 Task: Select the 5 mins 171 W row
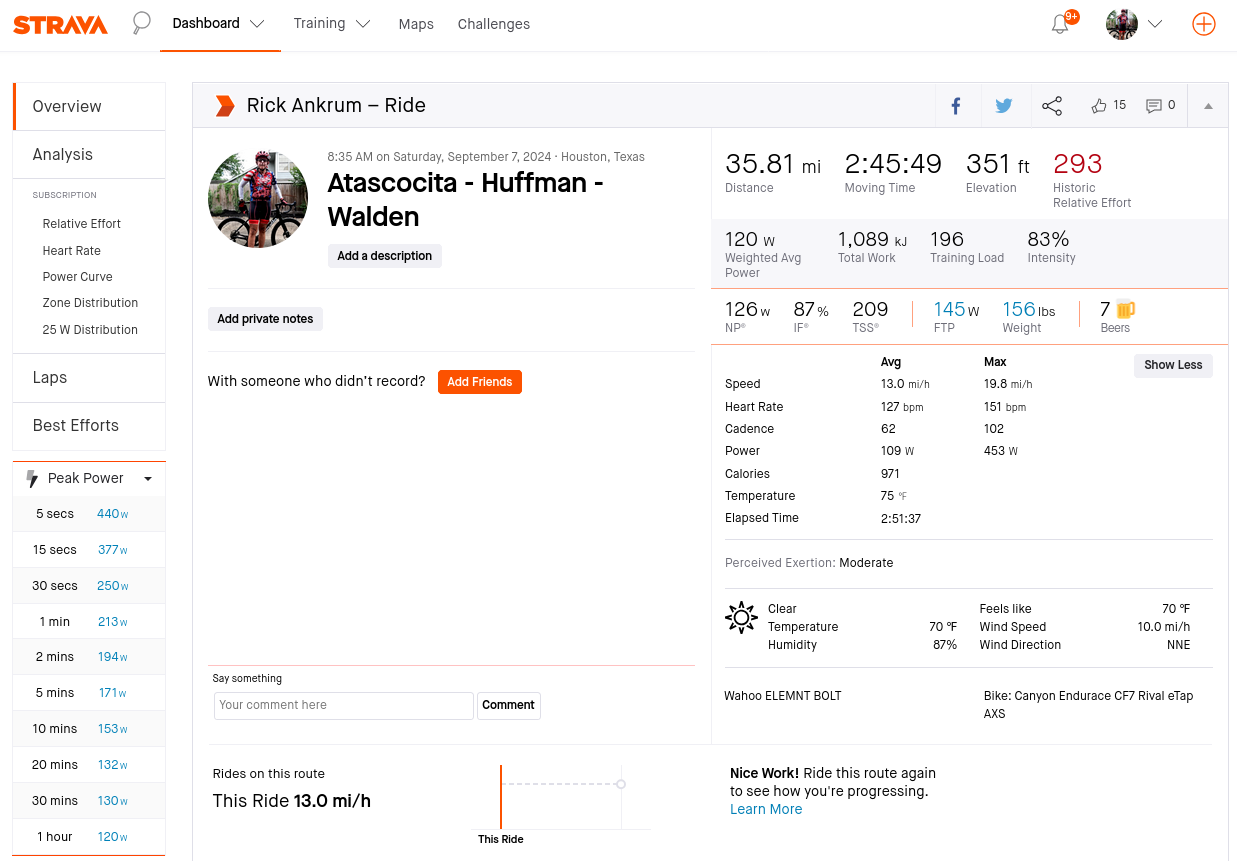point(89,693)
